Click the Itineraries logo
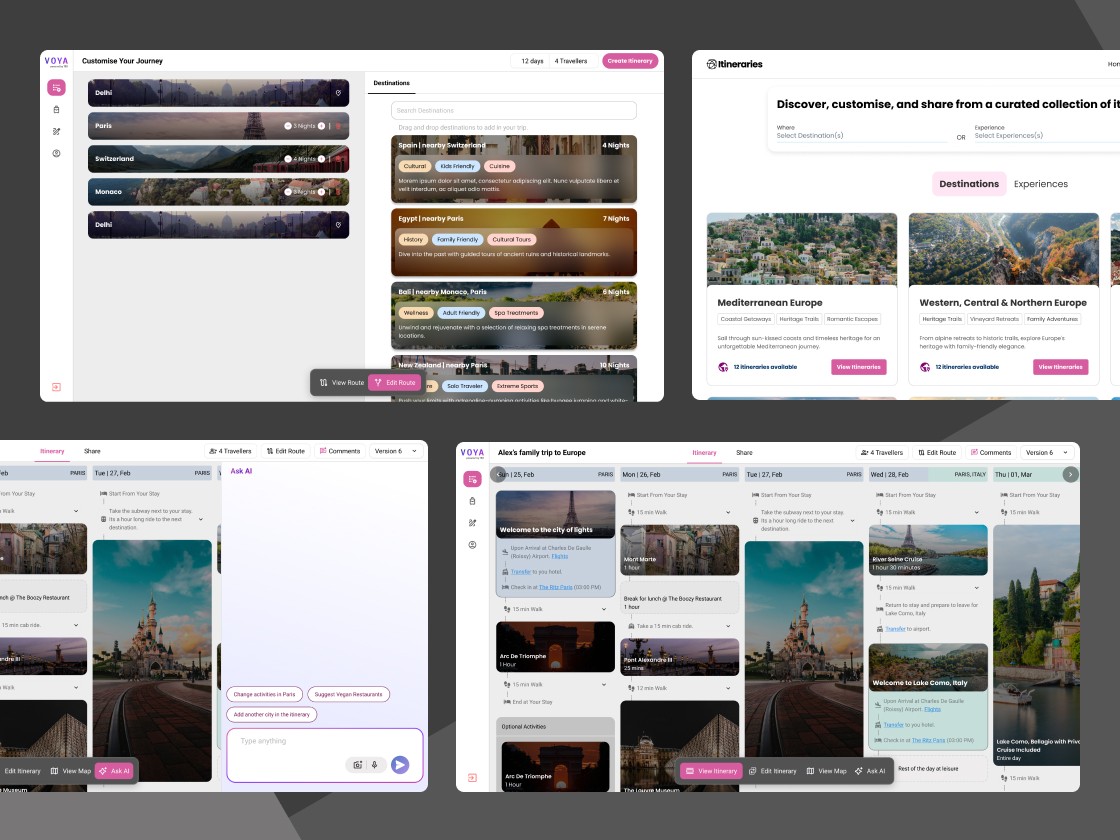 734,64
